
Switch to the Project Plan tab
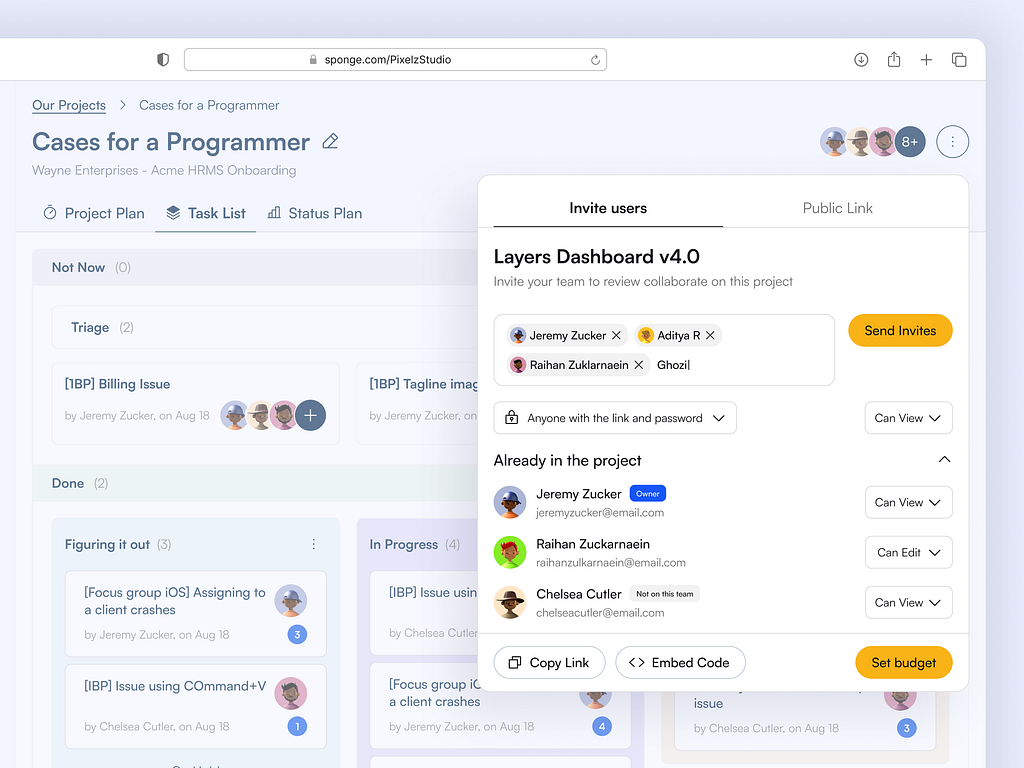[x=94, y=213]
